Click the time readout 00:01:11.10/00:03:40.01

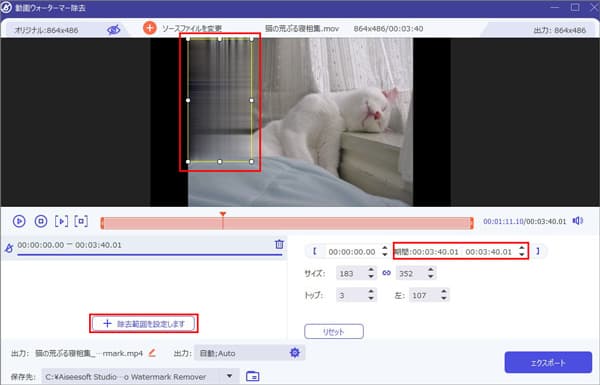524,221
